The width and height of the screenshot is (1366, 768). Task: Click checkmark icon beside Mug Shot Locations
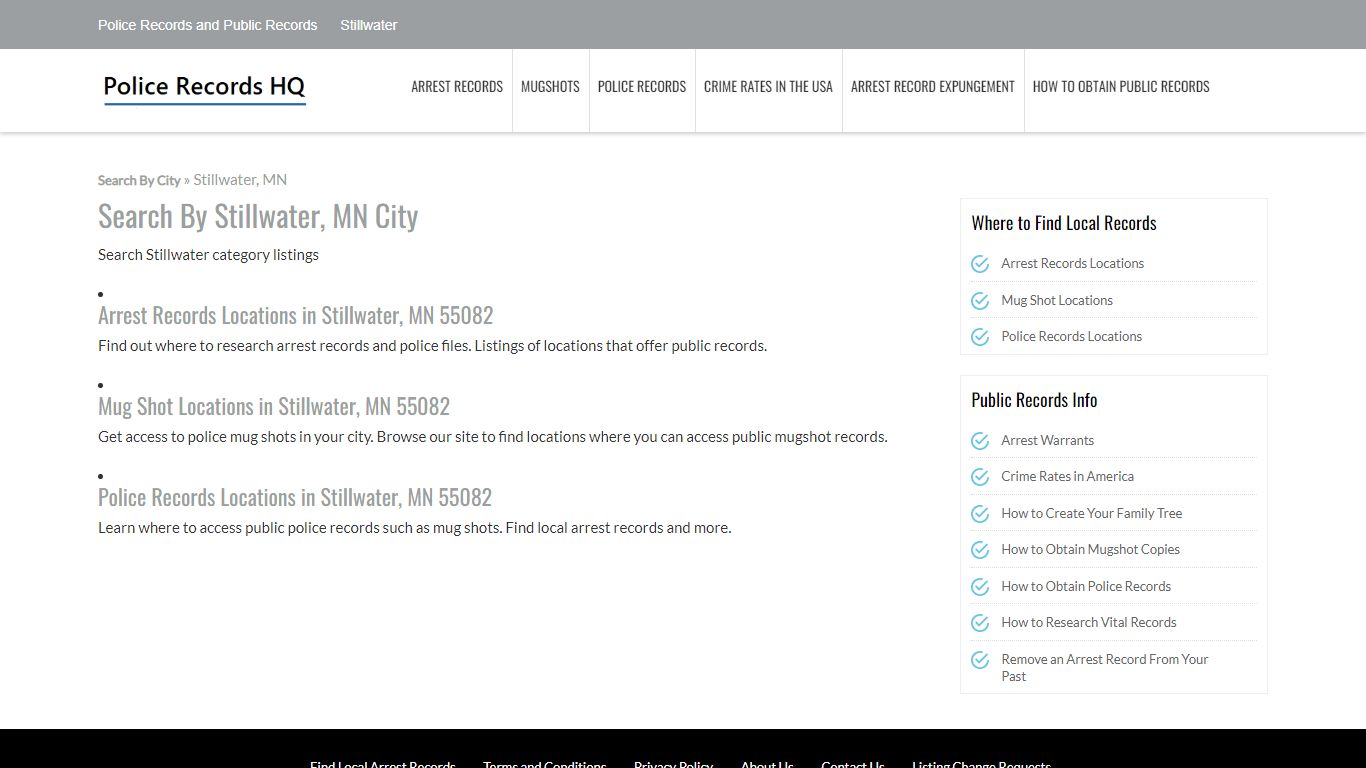click(x=980, y=301)
